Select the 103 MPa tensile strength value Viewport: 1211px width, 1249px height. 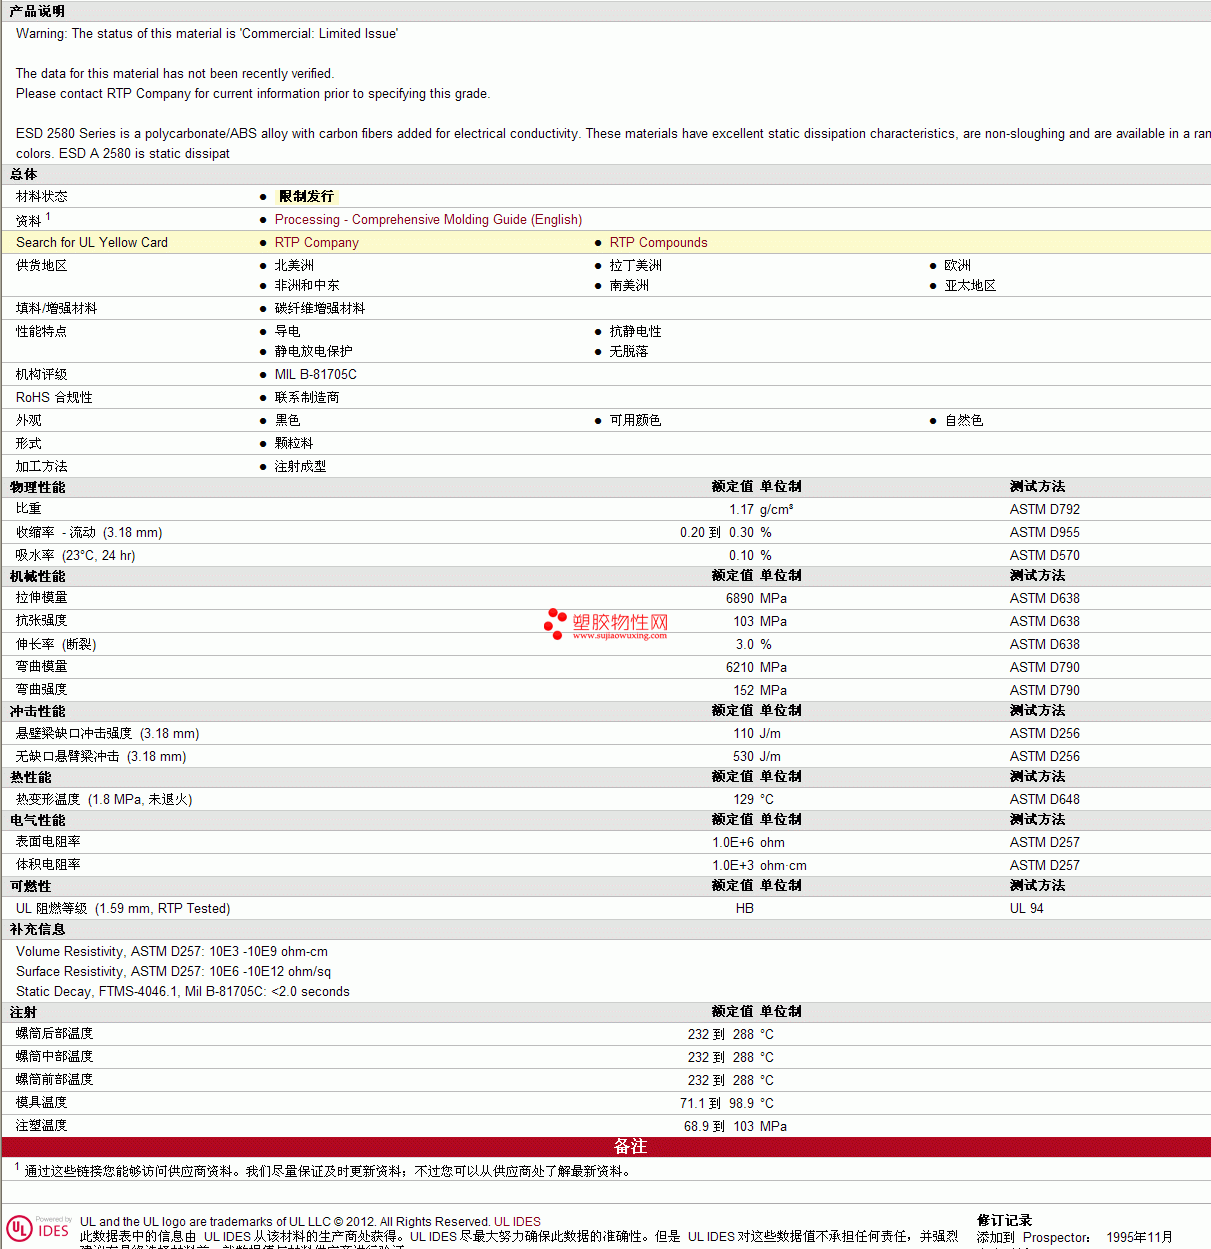coord(760,622)
